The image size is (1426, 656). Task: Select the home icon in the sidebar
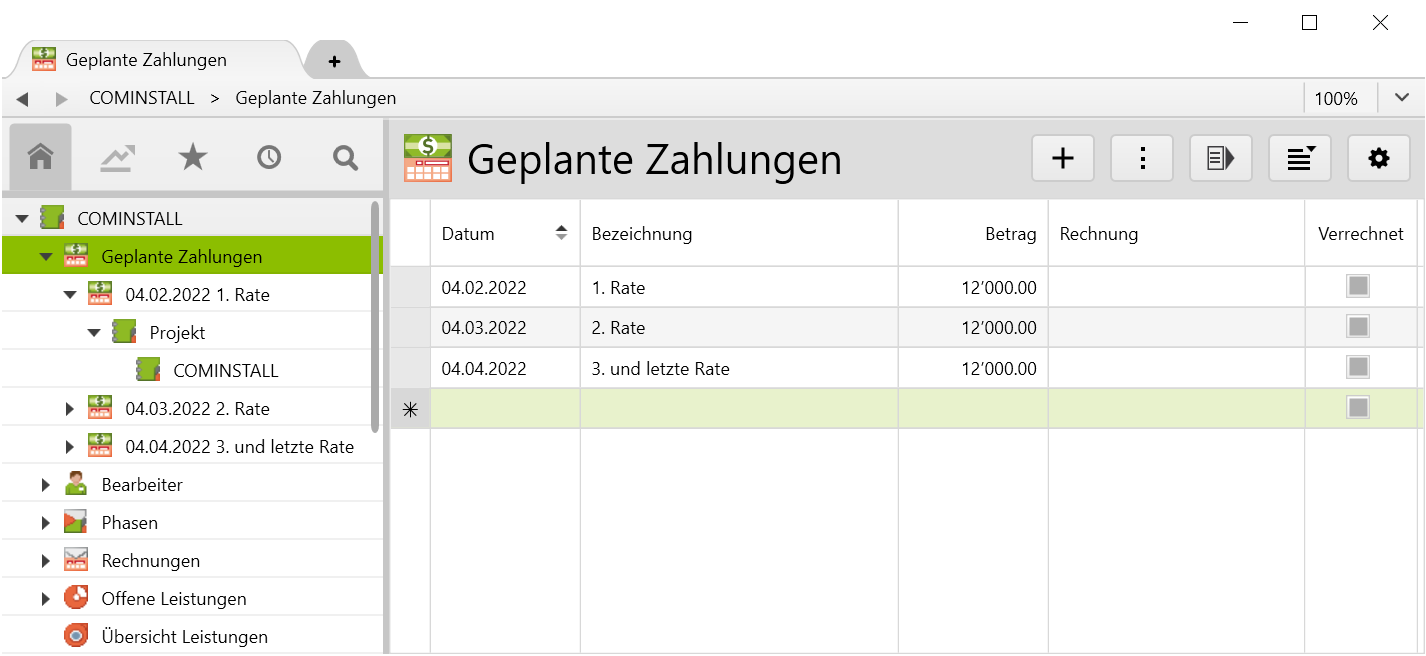pyautogui.click(x=40, y=157)
